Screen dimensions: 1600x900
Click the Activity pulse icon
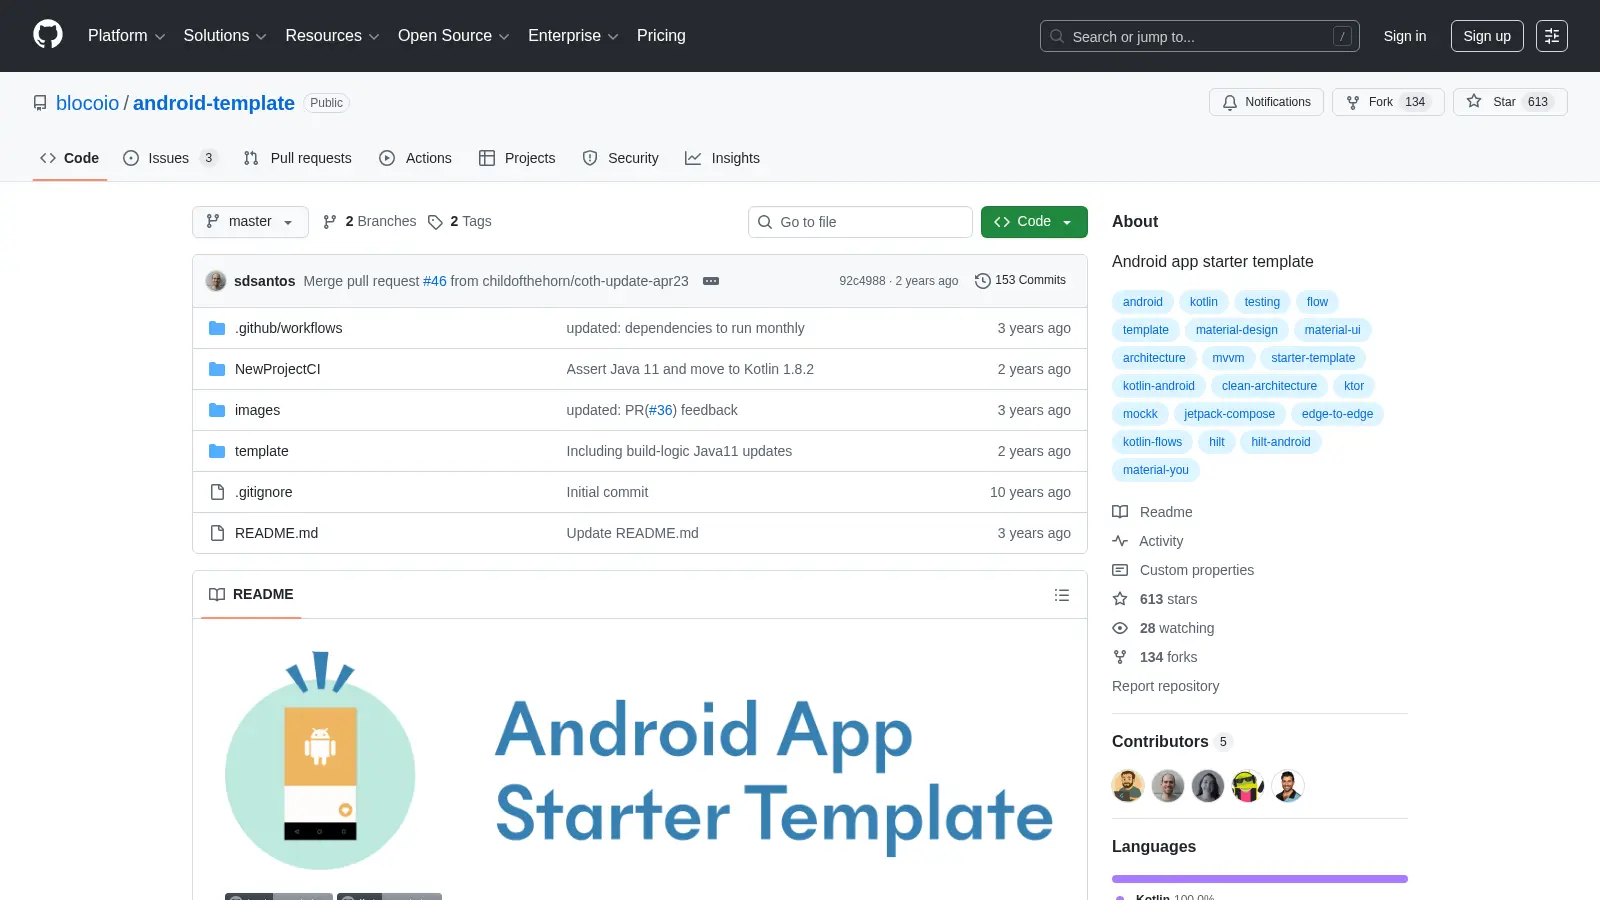point(1120,541)
